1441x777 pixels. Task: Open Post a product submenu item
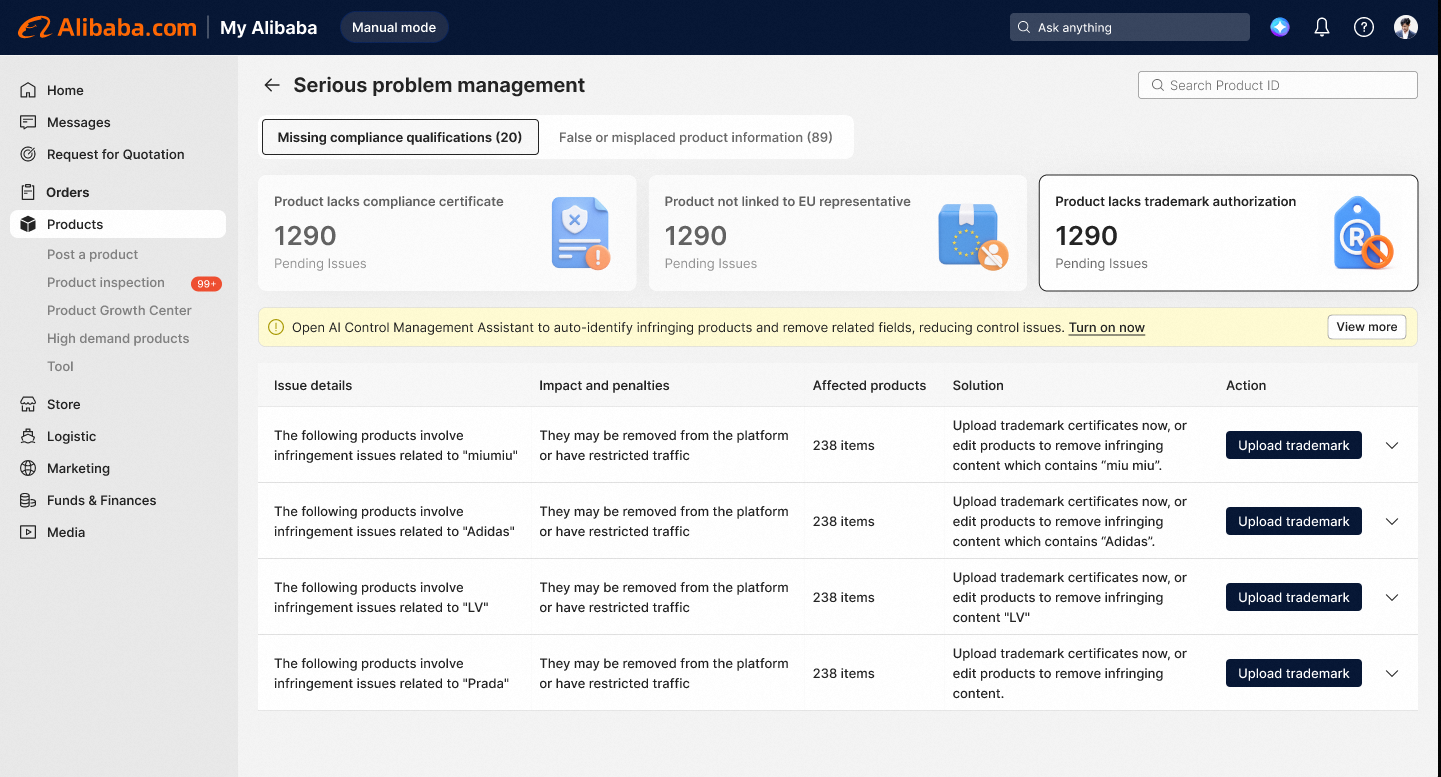(x=93, y=254)
